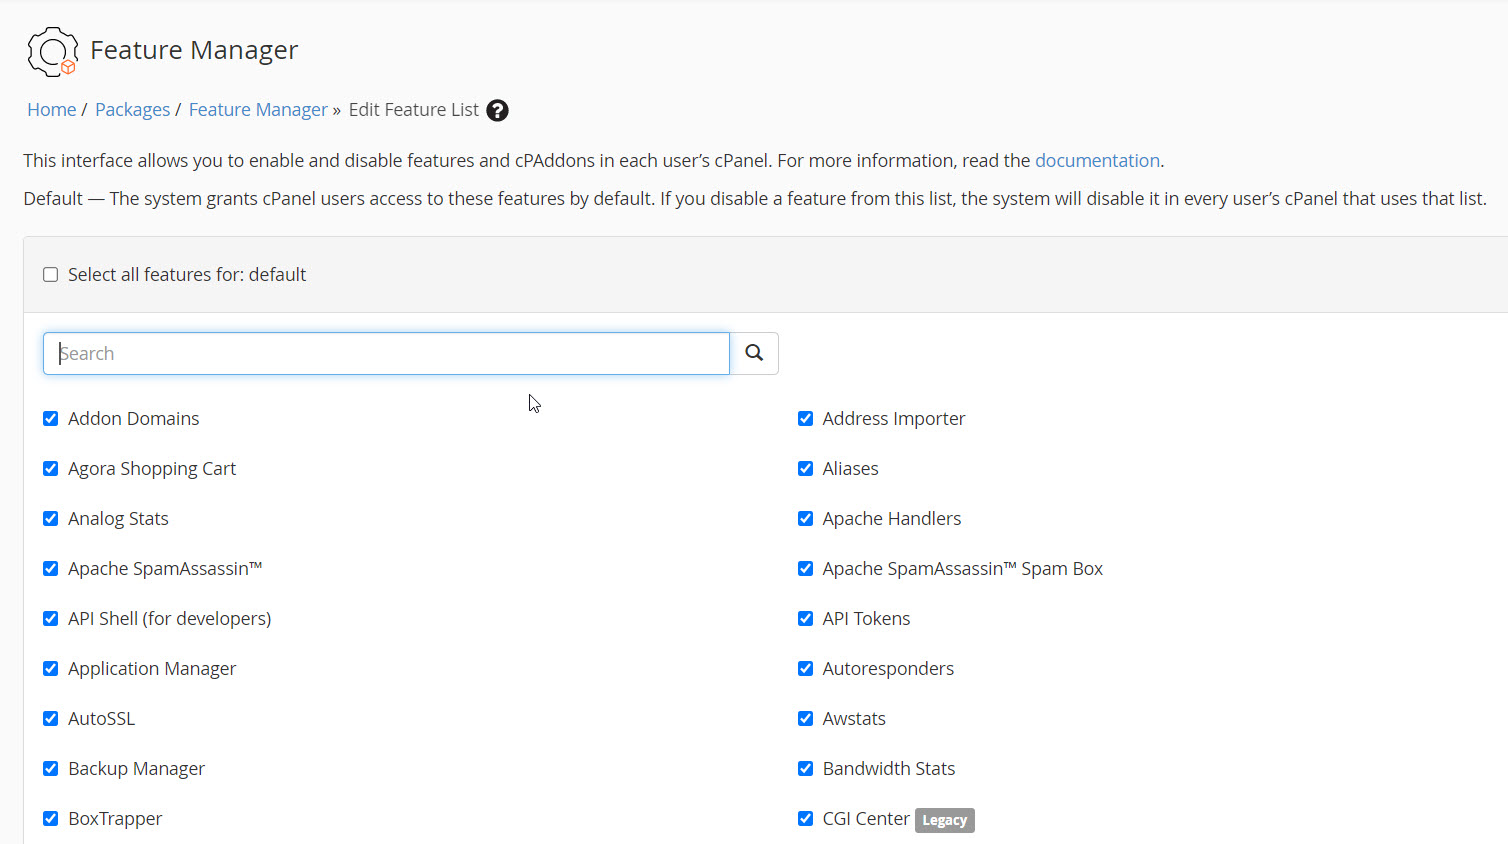Disable the Agora Shopping Cart checkbox
This screenshot has width=1508, height=844.
51,469
